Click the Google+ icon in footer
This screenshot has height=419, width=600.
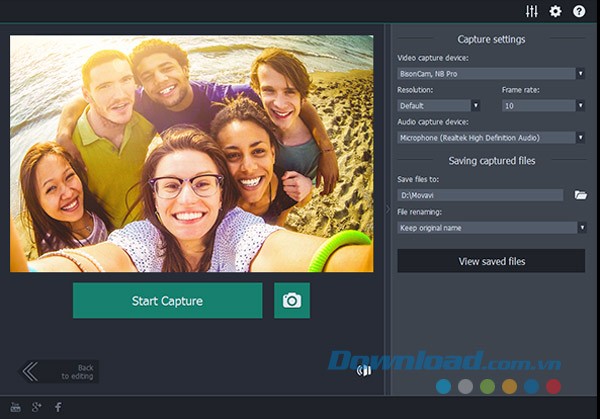36,407
